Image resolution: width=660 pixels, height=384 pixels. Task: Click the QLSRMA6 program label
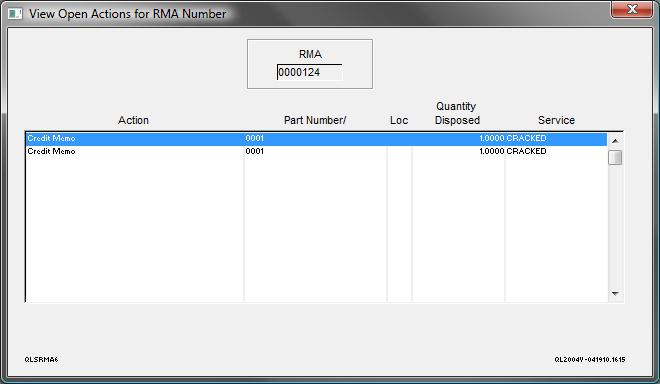pyautogui.click(x=41, y=360)
